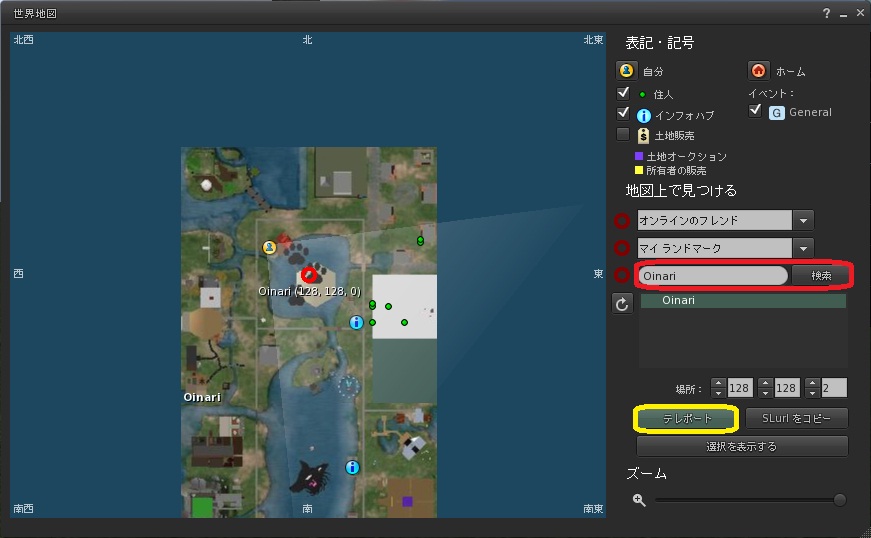Click the ホーム home icon button
Image resolution: width=871 pixels, height=538 pixels.
758,71
